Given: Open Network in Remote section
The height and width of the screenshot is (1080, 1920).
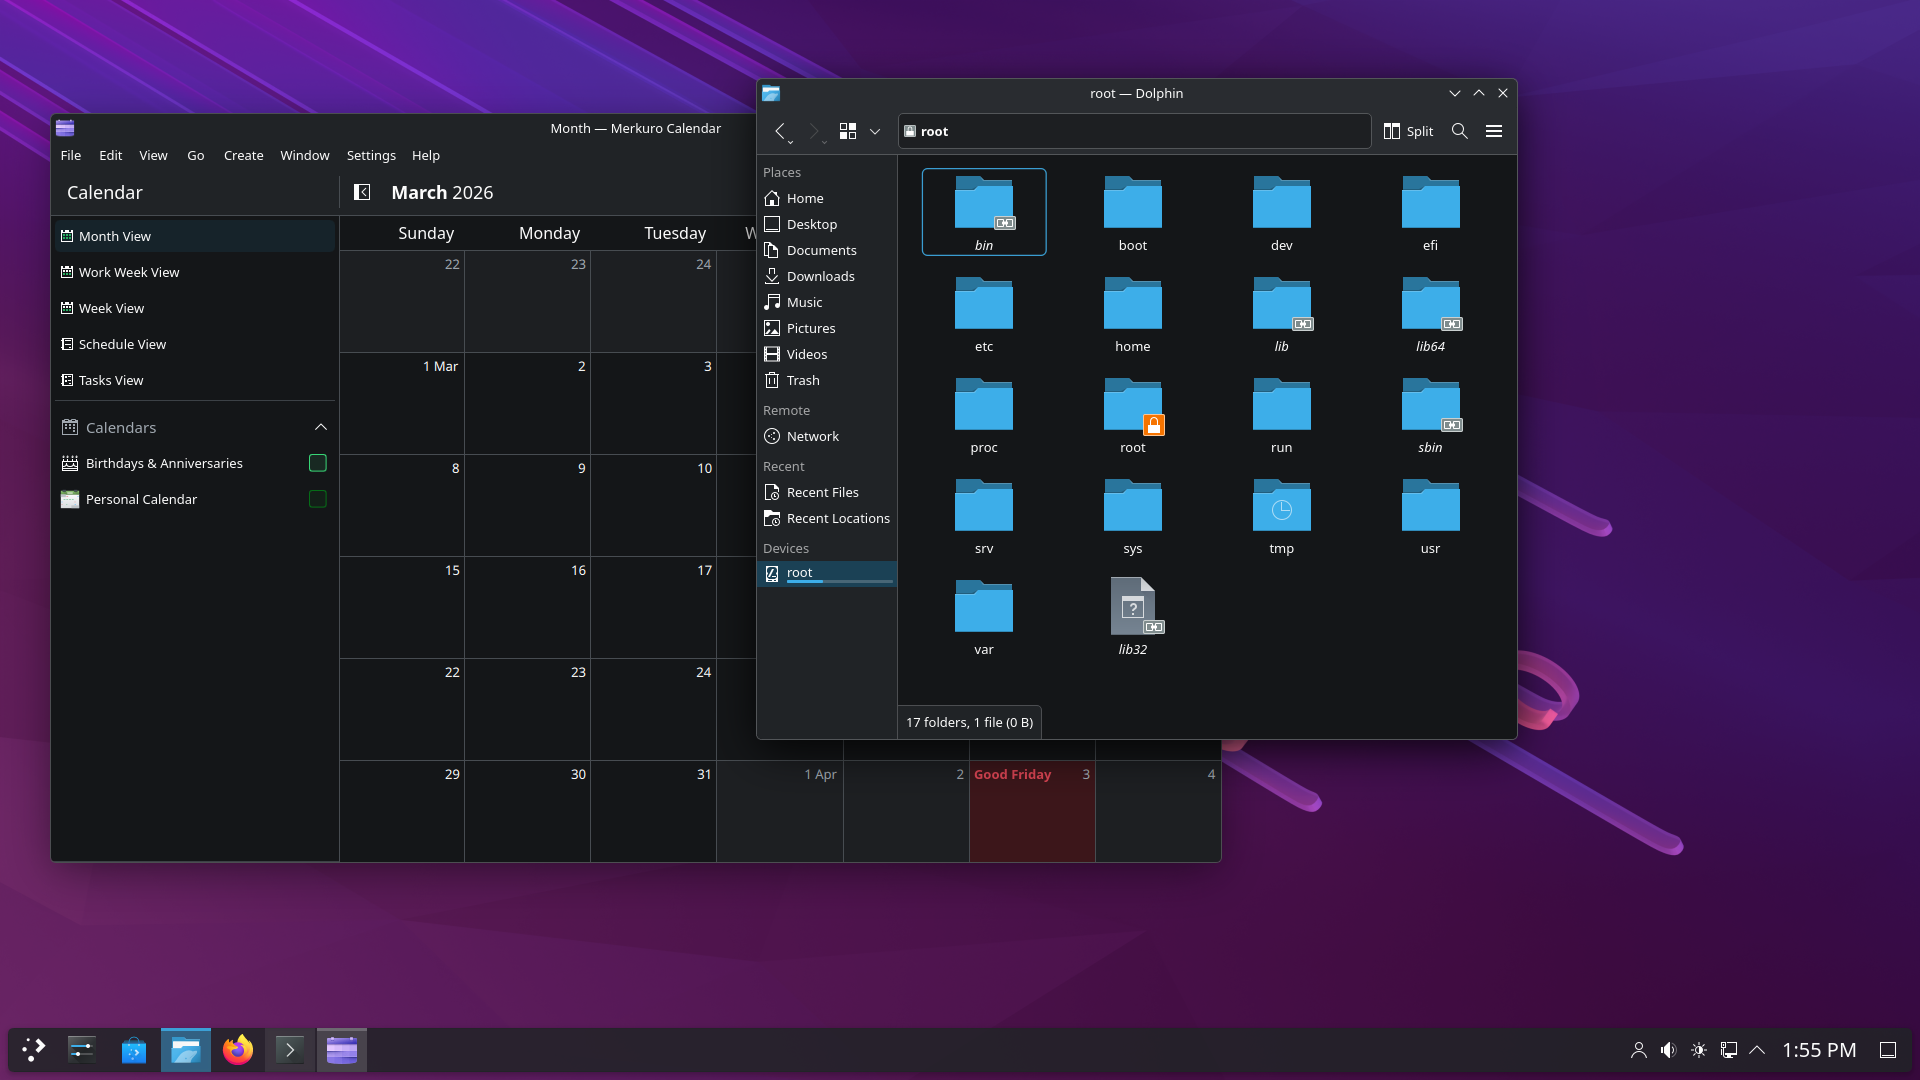Looking at the screenshot, I should [x=827, y=436].
